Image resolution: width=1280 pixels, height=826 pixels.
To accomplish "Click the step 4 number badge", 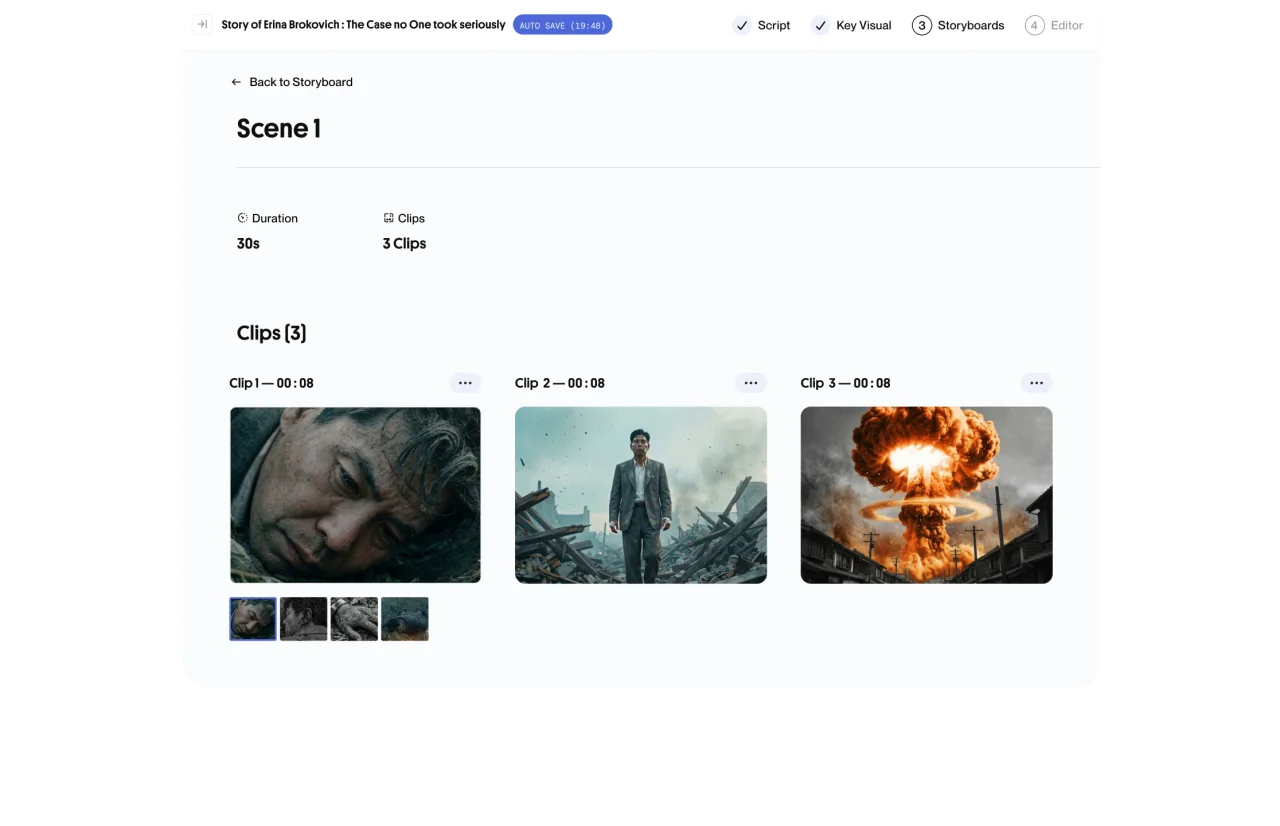I will (x=1034, y=25).
